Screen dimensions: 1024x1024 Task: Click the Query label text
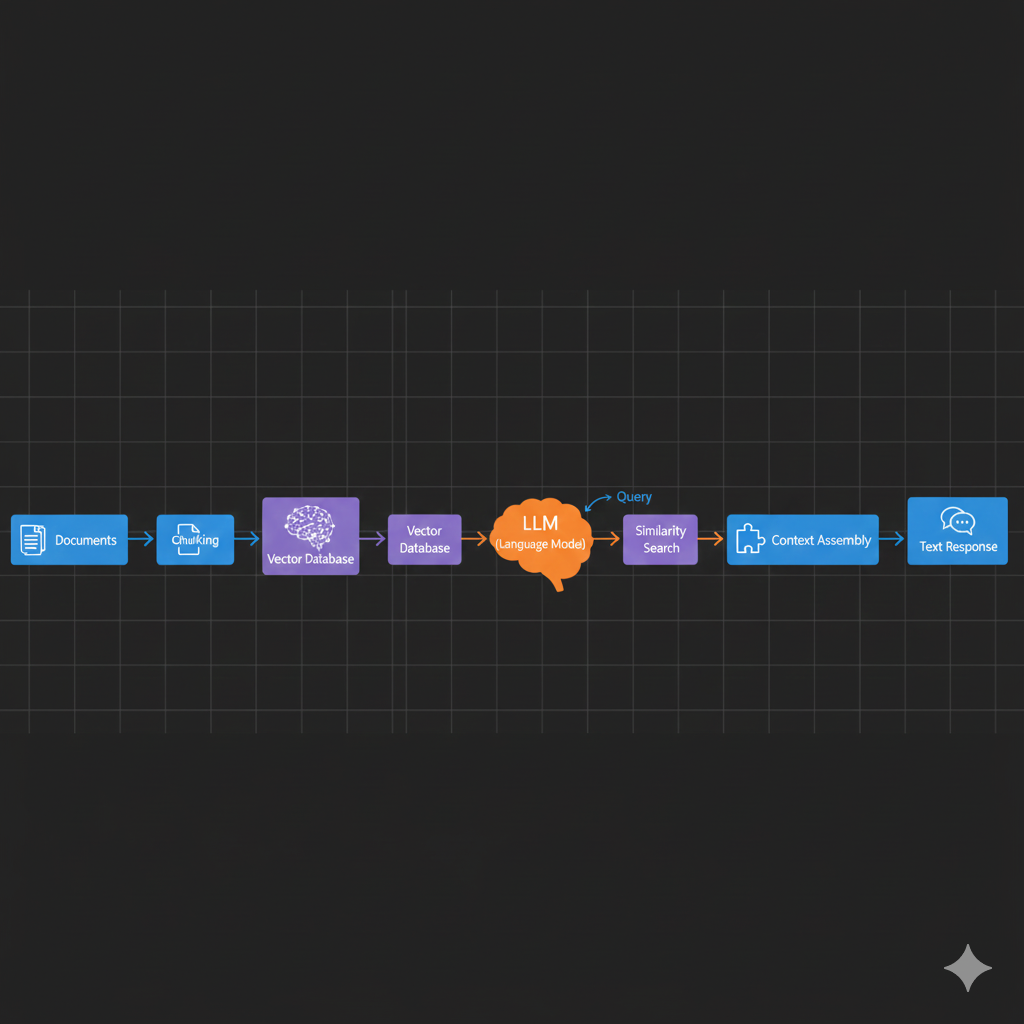635,497
